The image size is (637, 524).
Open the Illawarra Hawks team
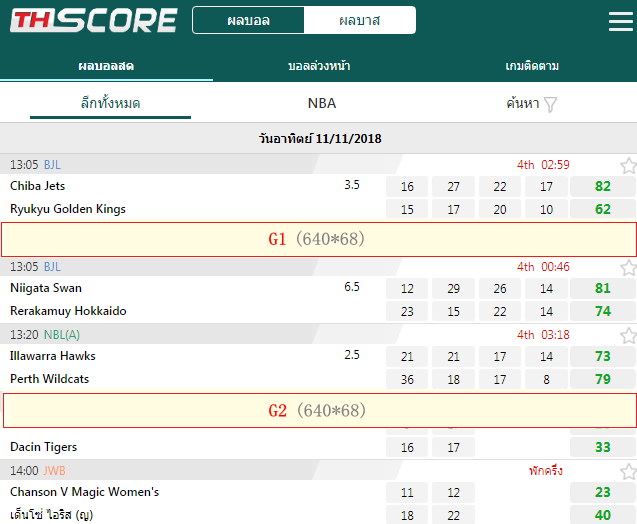tap(53, 356)
